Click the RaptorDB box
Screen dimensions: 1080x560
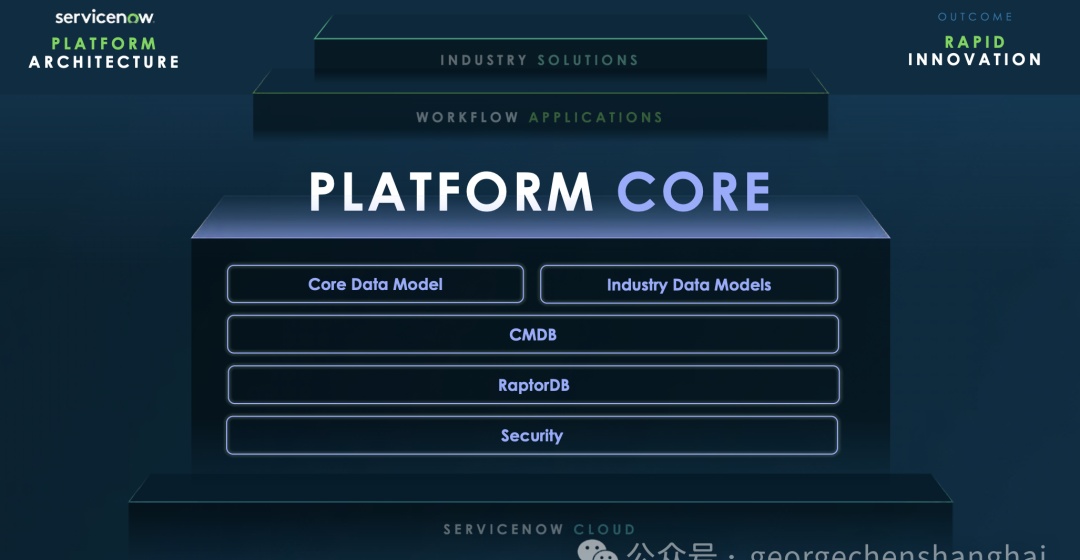tap(533, 384)
